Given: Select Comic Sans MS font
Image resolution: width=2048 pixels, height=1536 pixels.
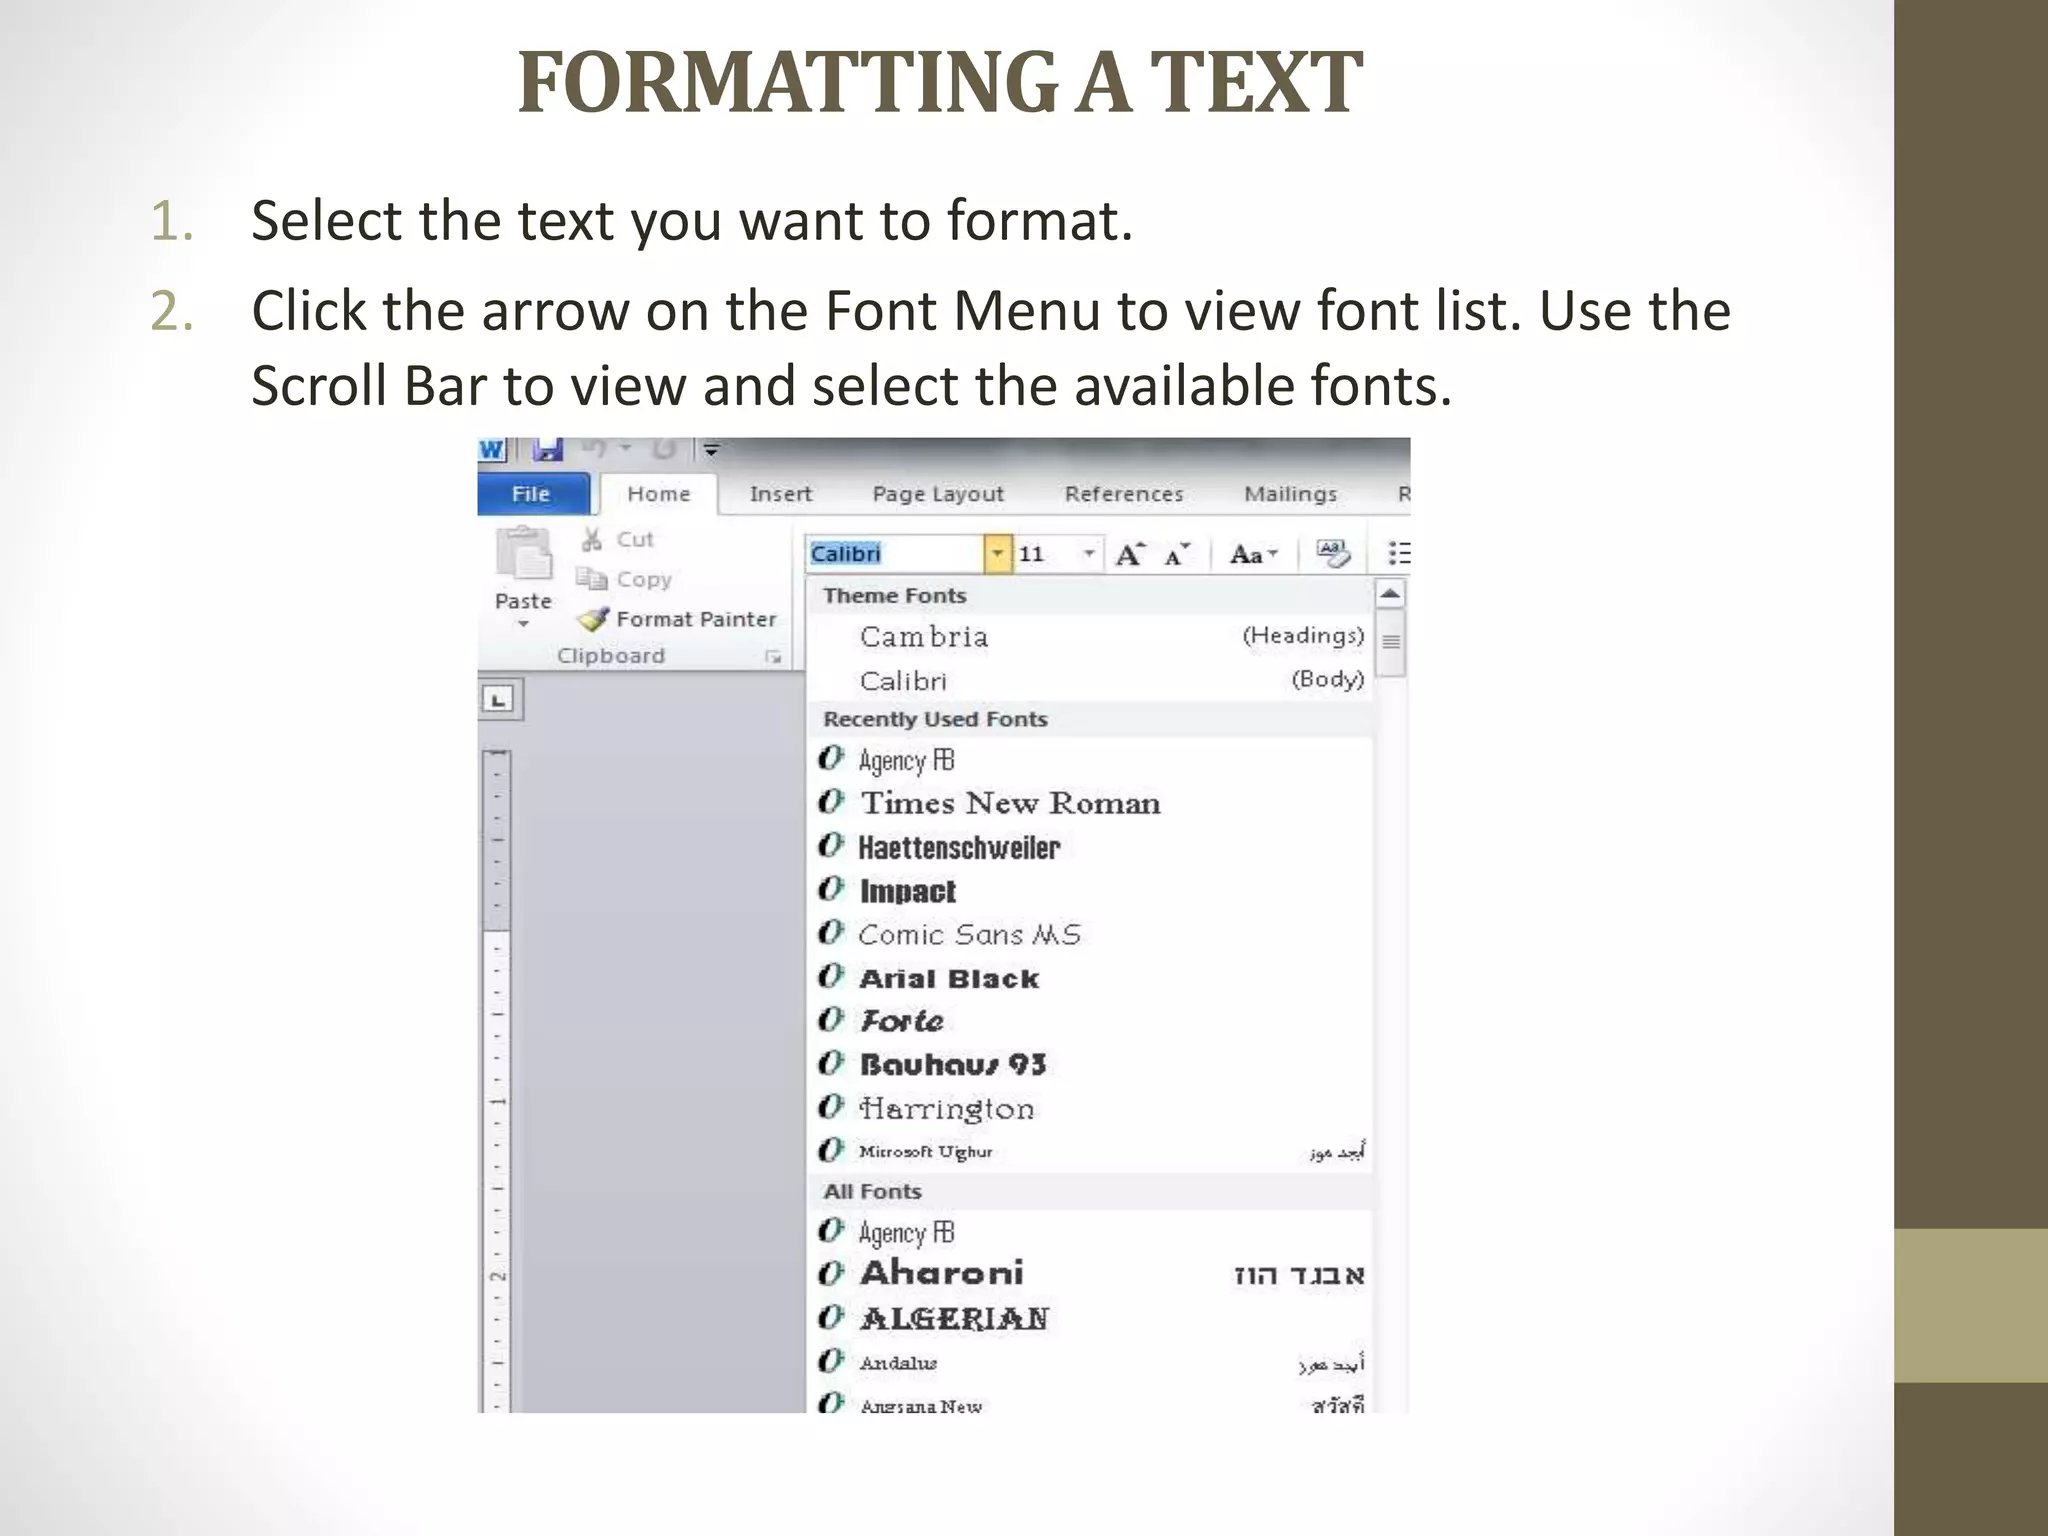Looking at the screenshot, I should (x=1090, y=934).
